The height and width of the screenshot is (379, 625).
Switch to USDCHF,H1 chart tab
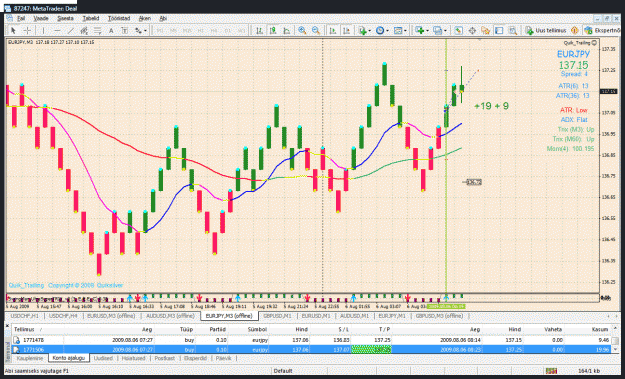pyautogui.click(x=25, y=316)
